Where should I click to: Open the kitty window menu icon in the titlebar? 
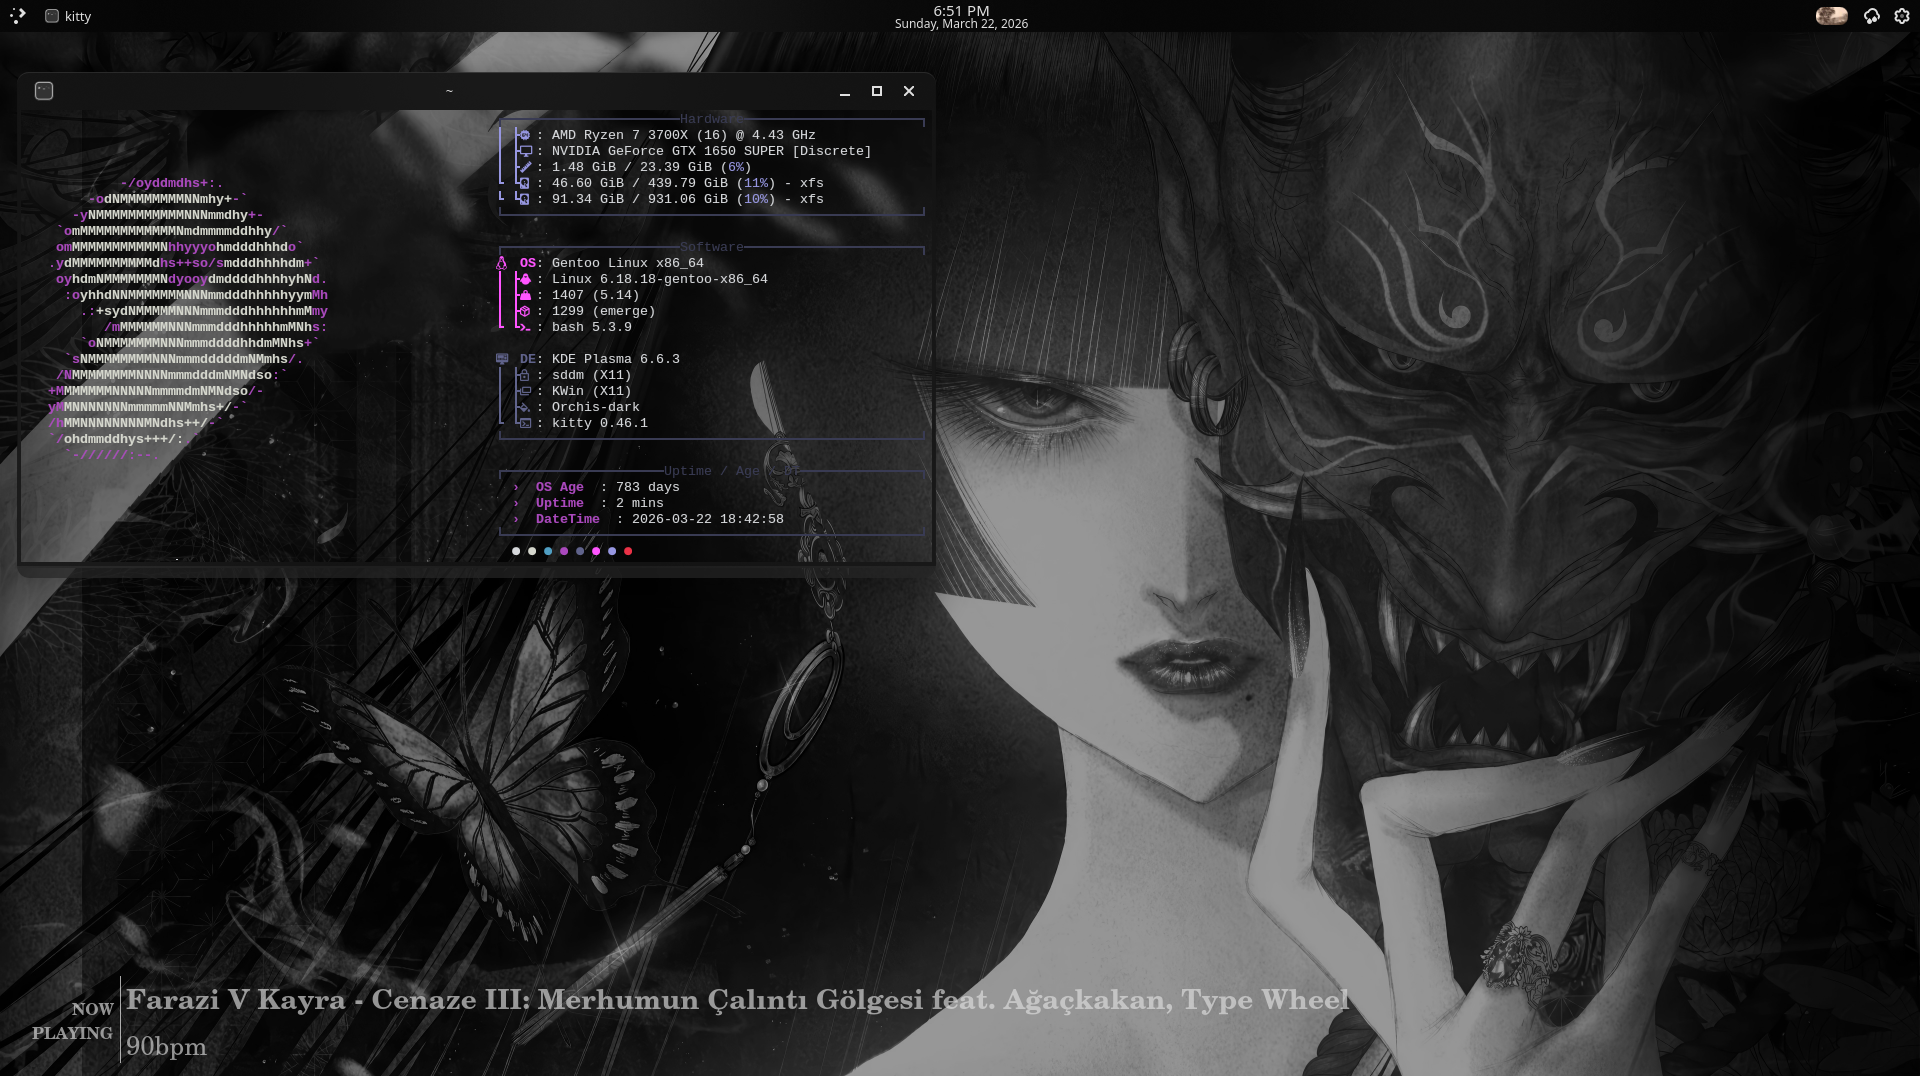click(44, 91)
